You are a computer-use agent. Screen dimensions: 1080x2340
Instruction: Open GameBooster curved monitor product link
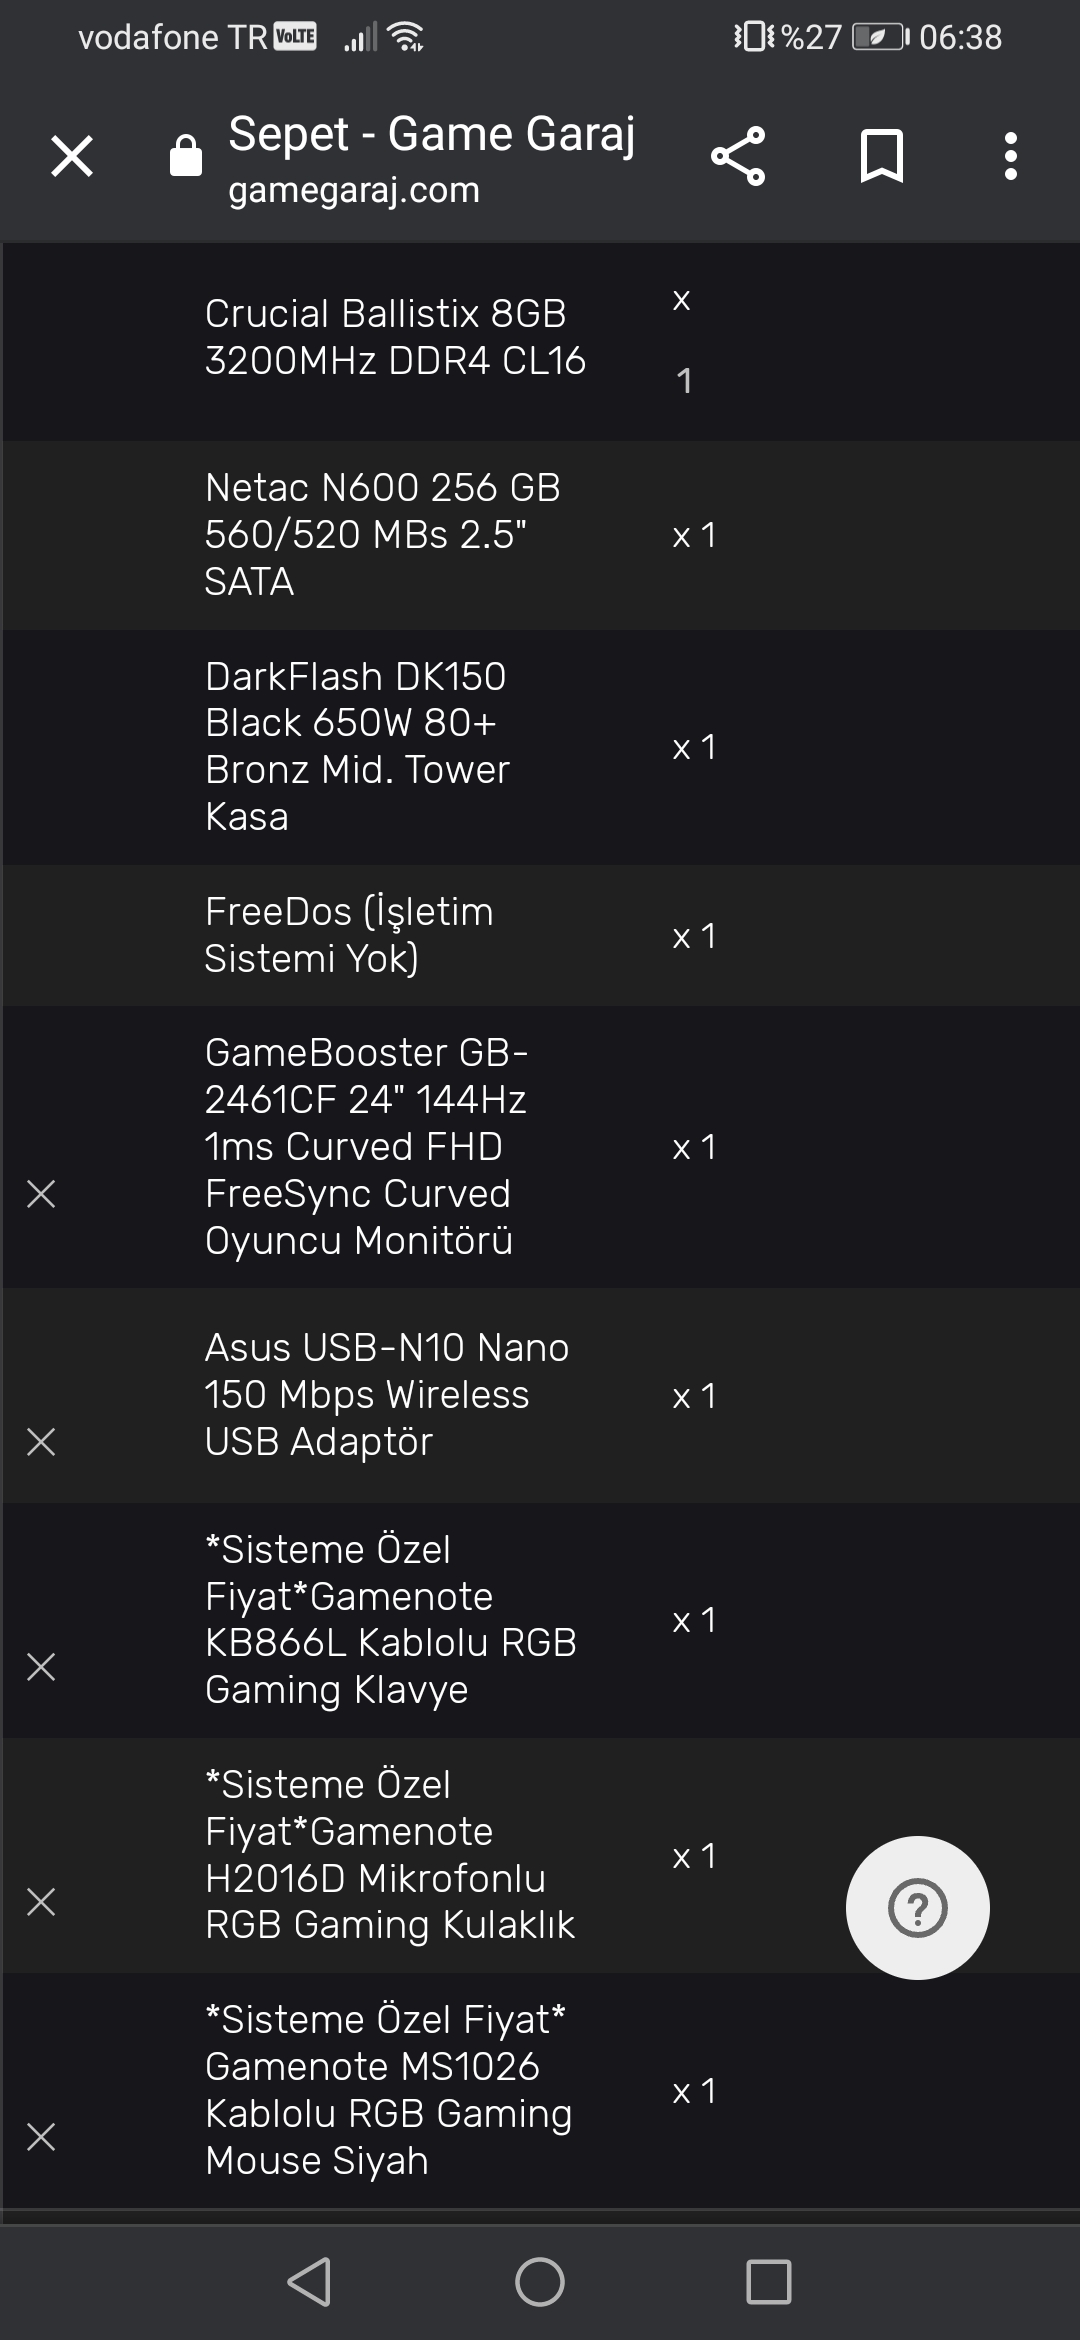tap(365, 1146)
